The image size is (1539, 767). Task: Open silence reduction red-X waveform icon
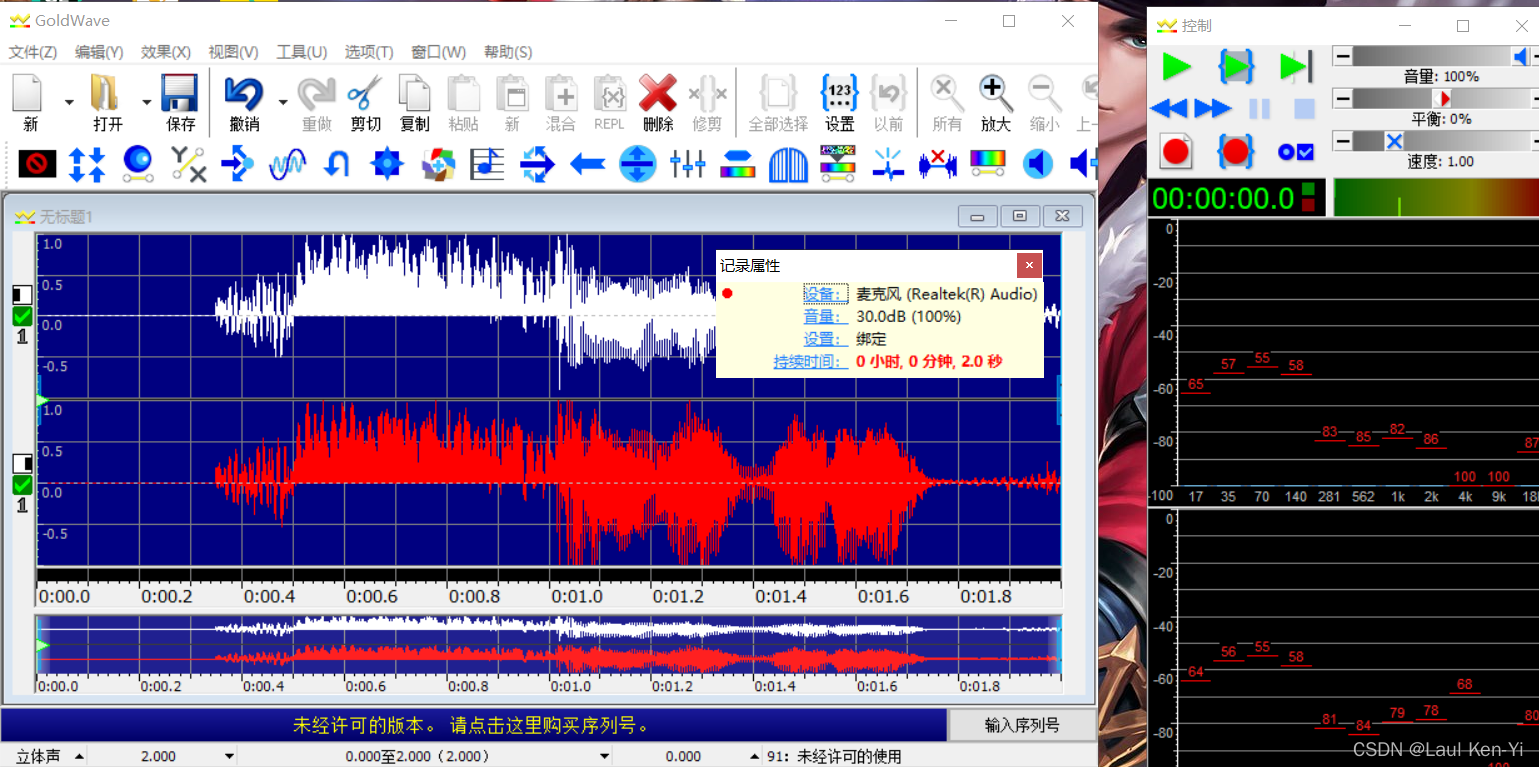click(x=938, y=163)
